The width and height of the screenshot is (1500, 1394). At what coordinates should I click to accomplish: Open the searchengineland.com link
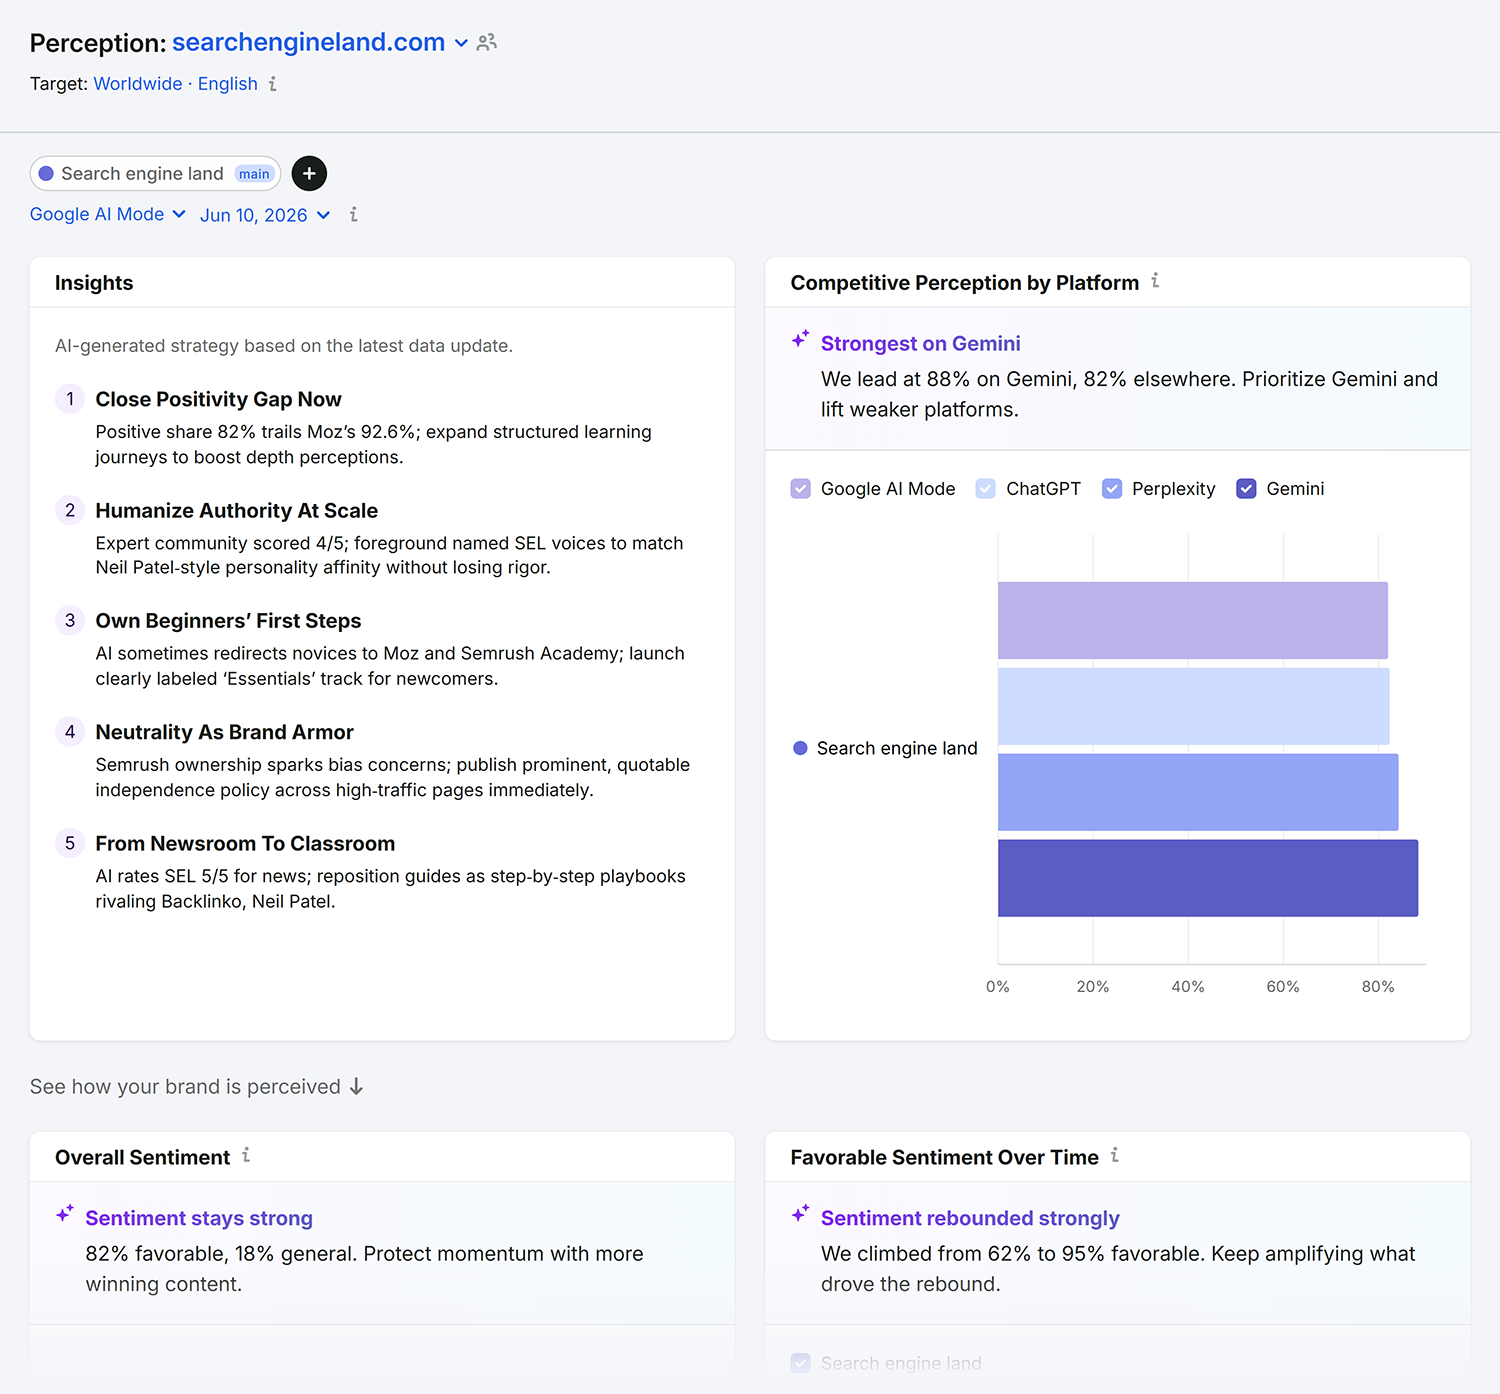tap(308, 42)
